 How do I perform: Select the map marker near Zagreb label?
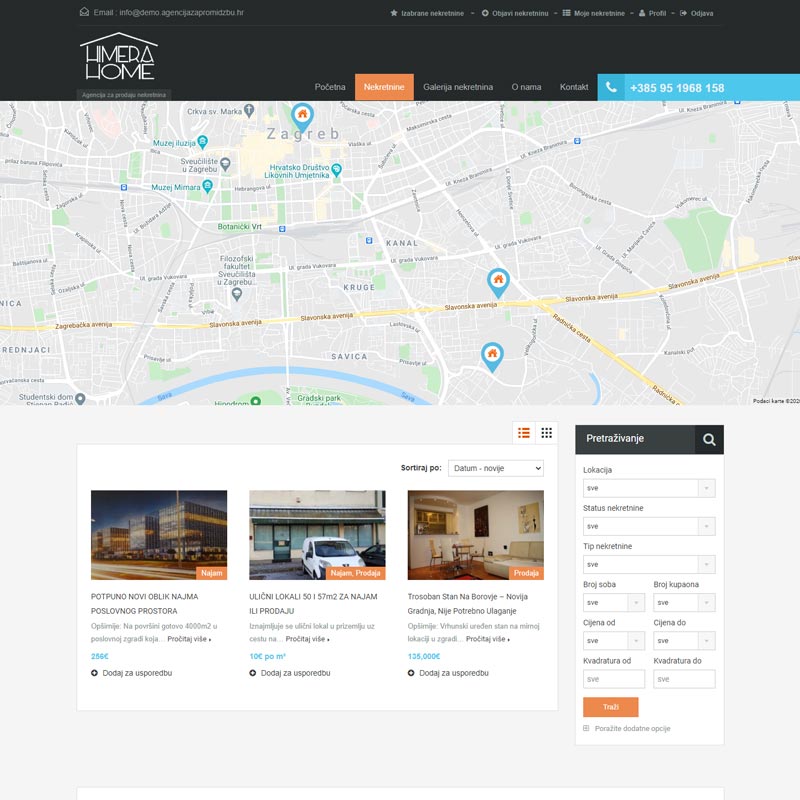point(302,117)
